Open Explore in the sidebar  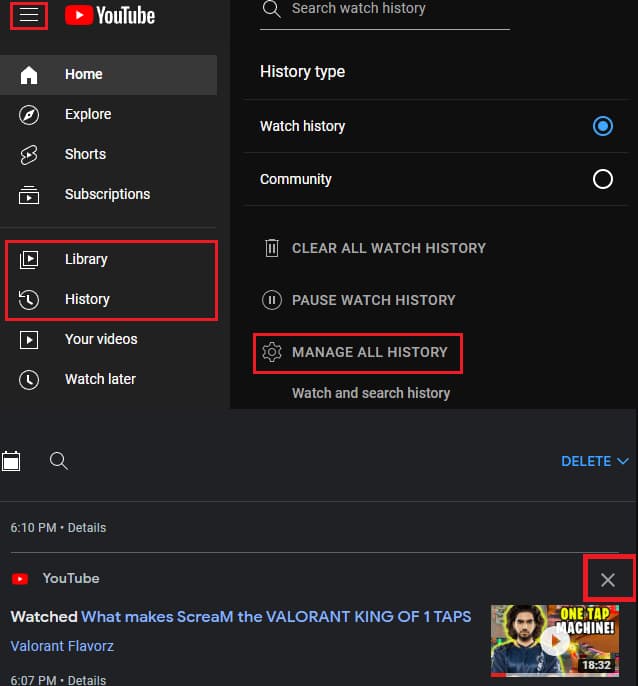click(x=109, y=115)
